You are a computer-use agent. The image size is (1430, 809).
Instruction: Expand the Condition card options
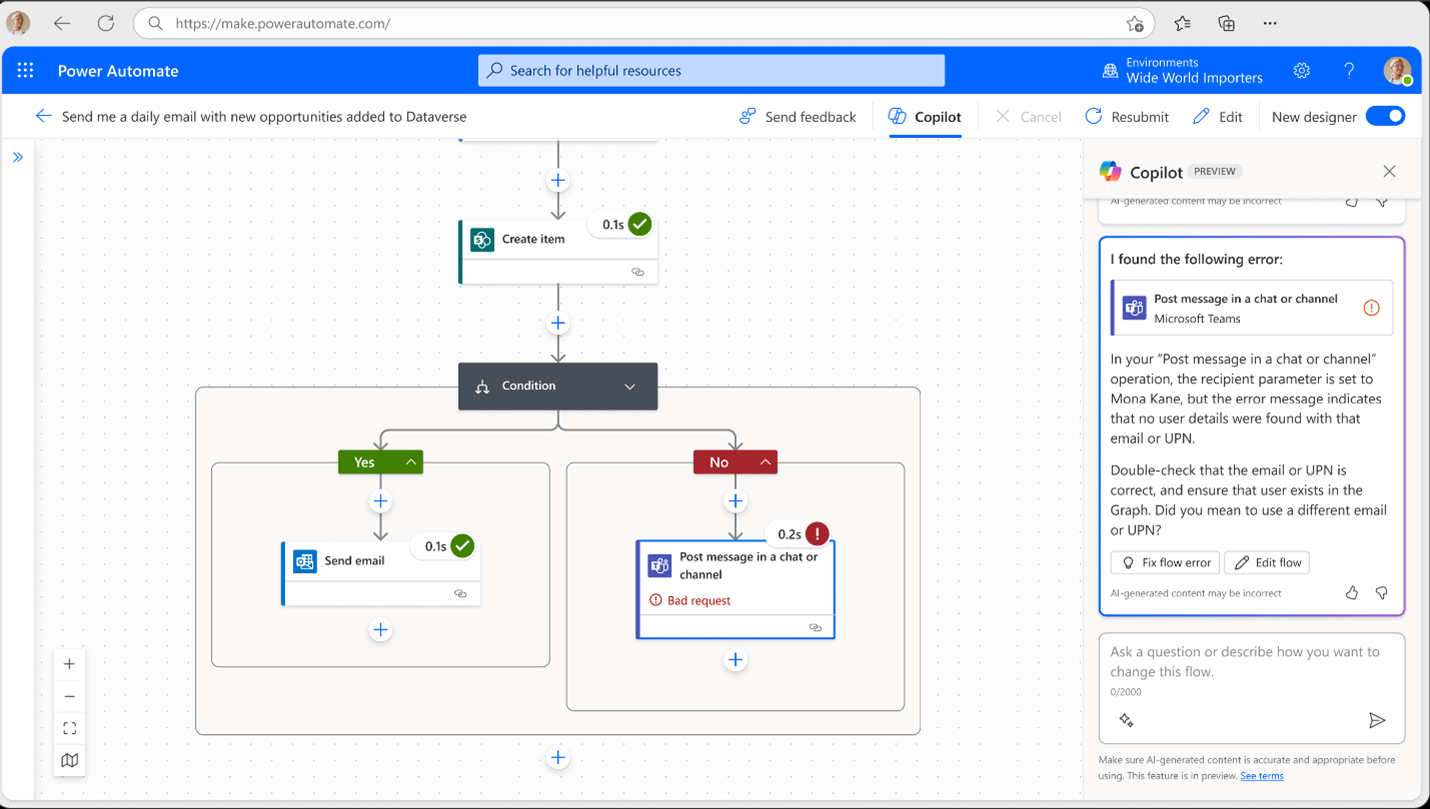(x=630, y=386)
